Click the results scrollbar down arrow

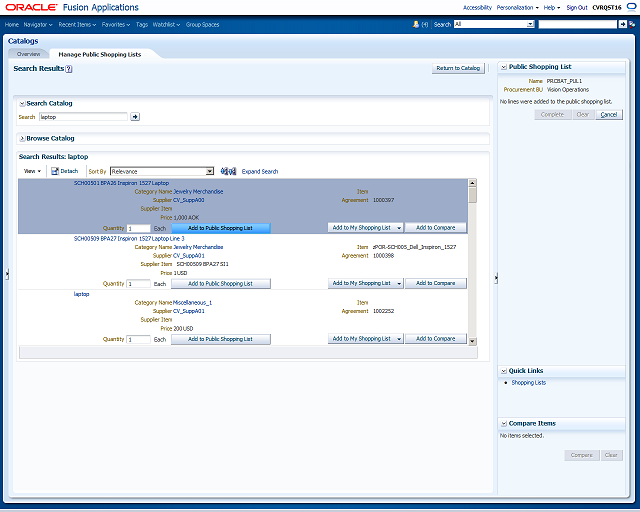pos(472,341)
